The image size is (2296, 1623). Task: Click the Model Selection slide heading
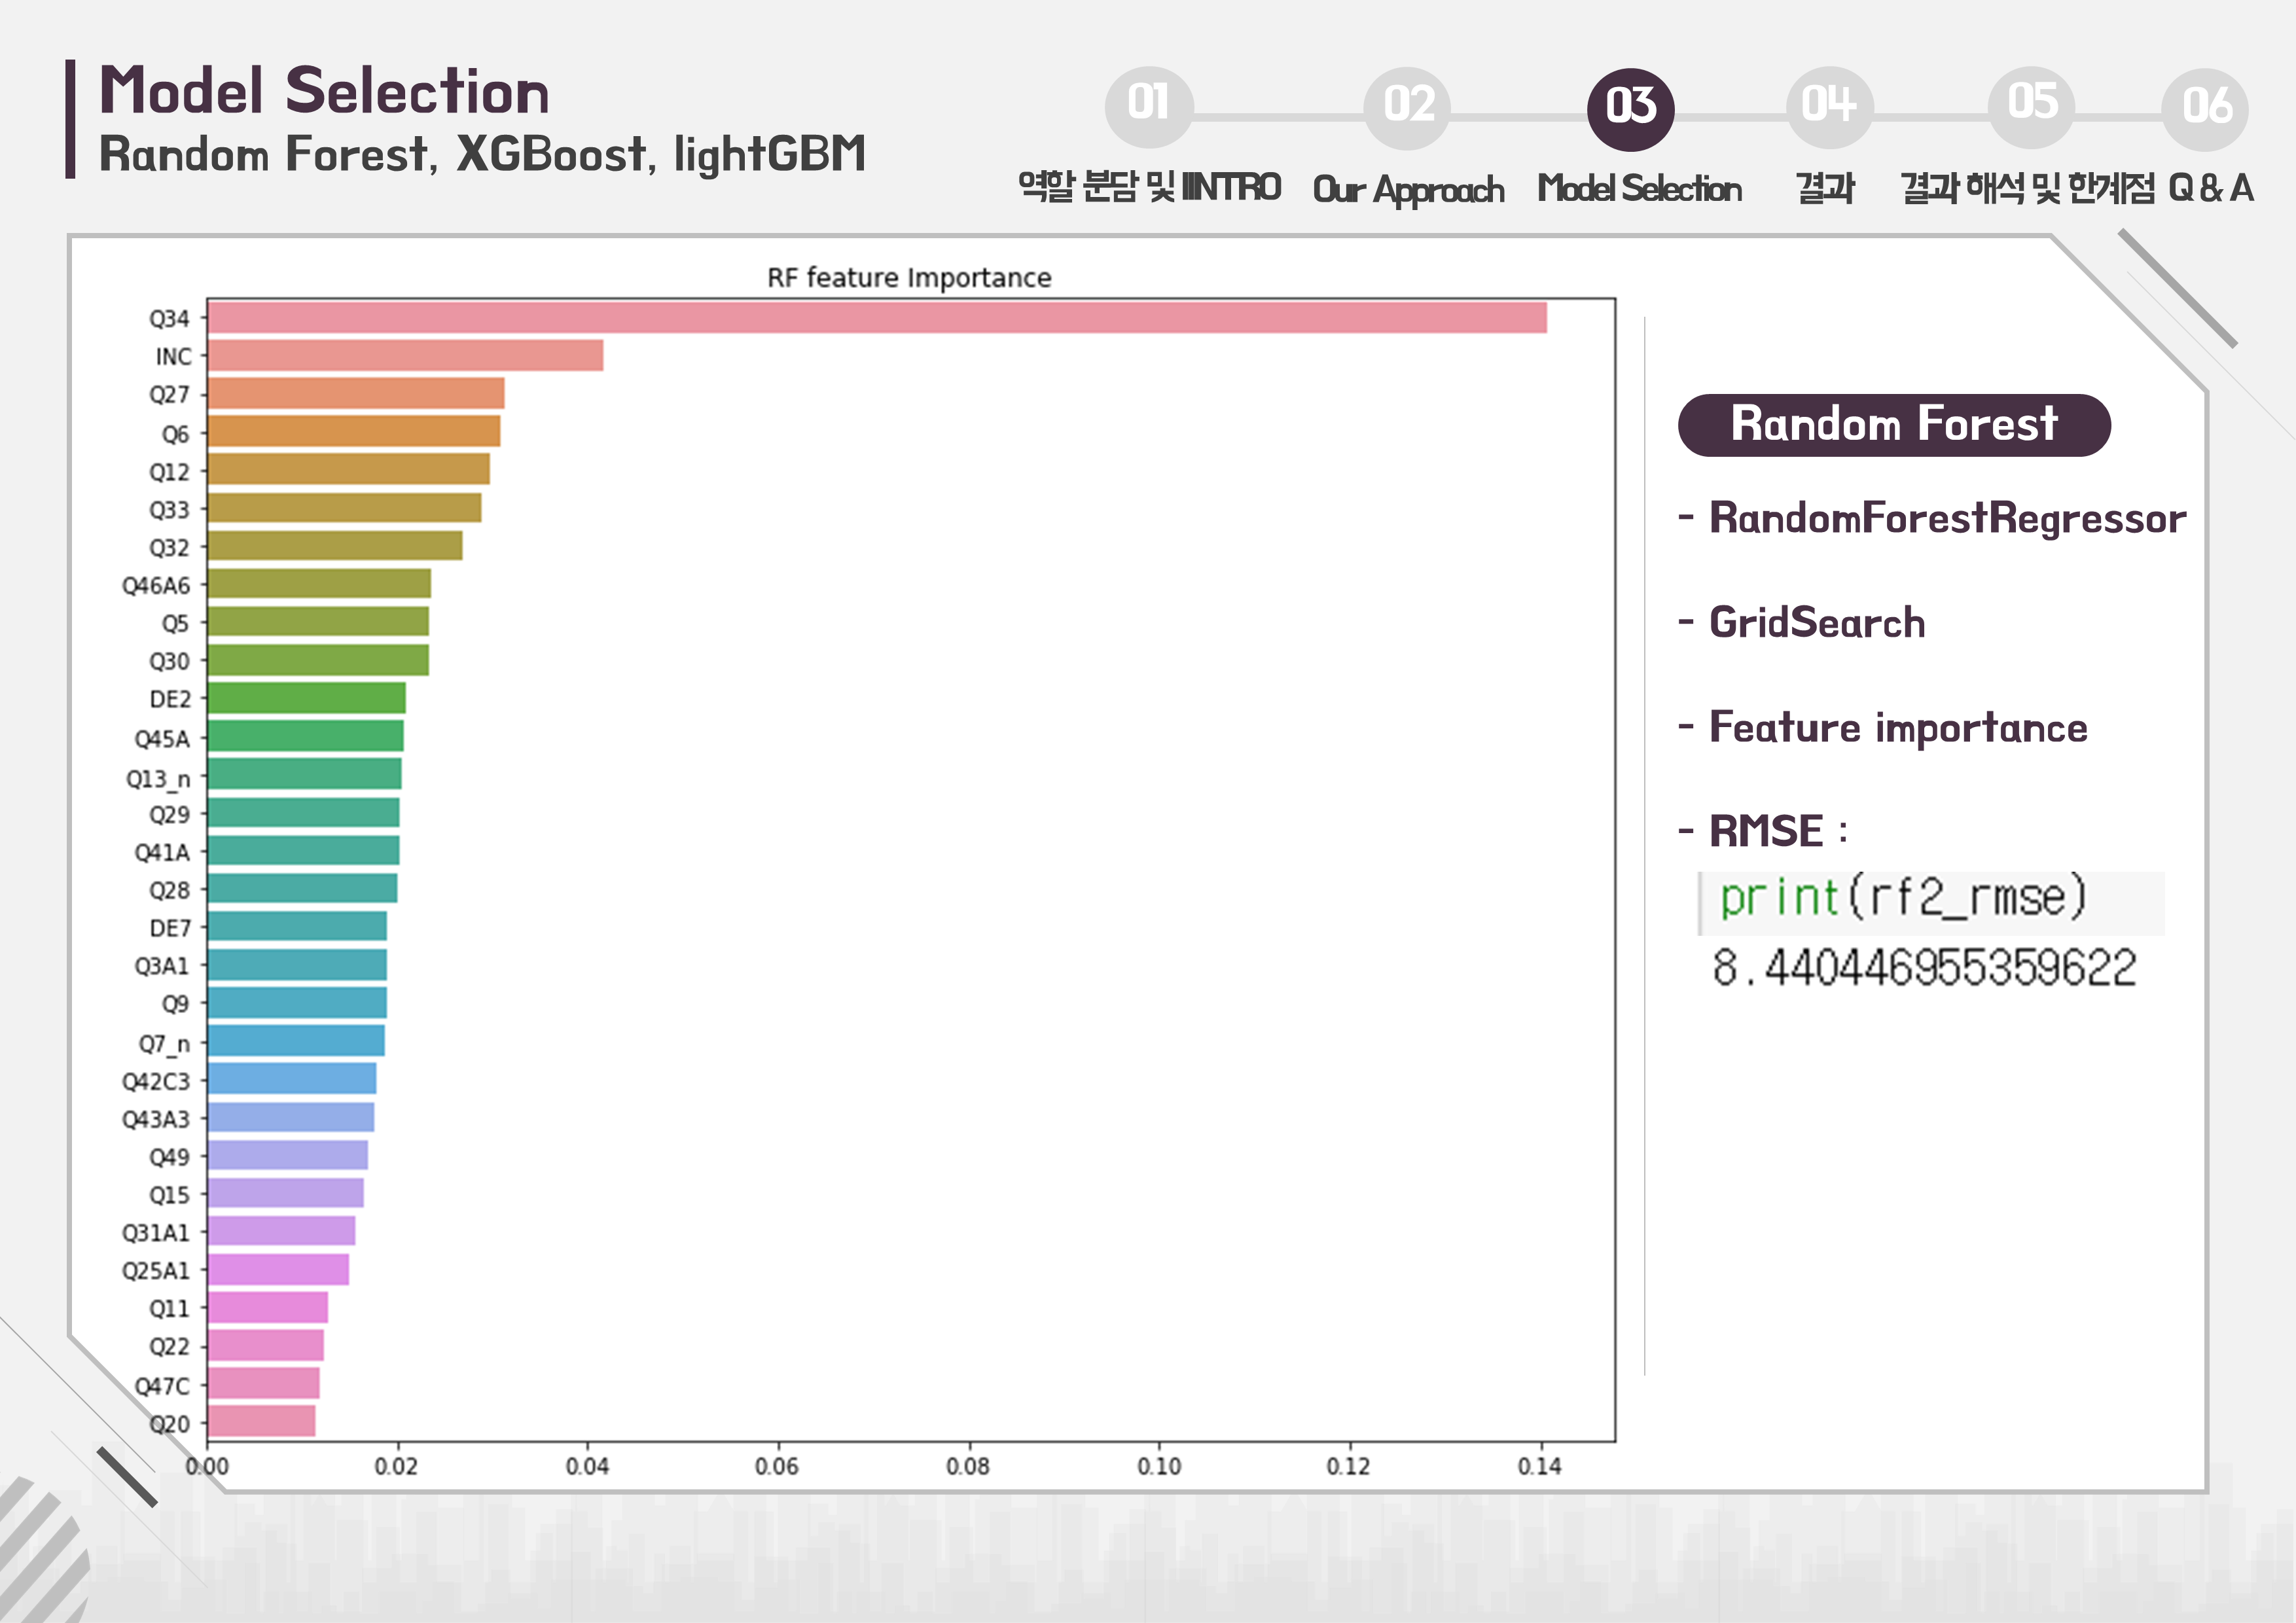pos(324,92)
